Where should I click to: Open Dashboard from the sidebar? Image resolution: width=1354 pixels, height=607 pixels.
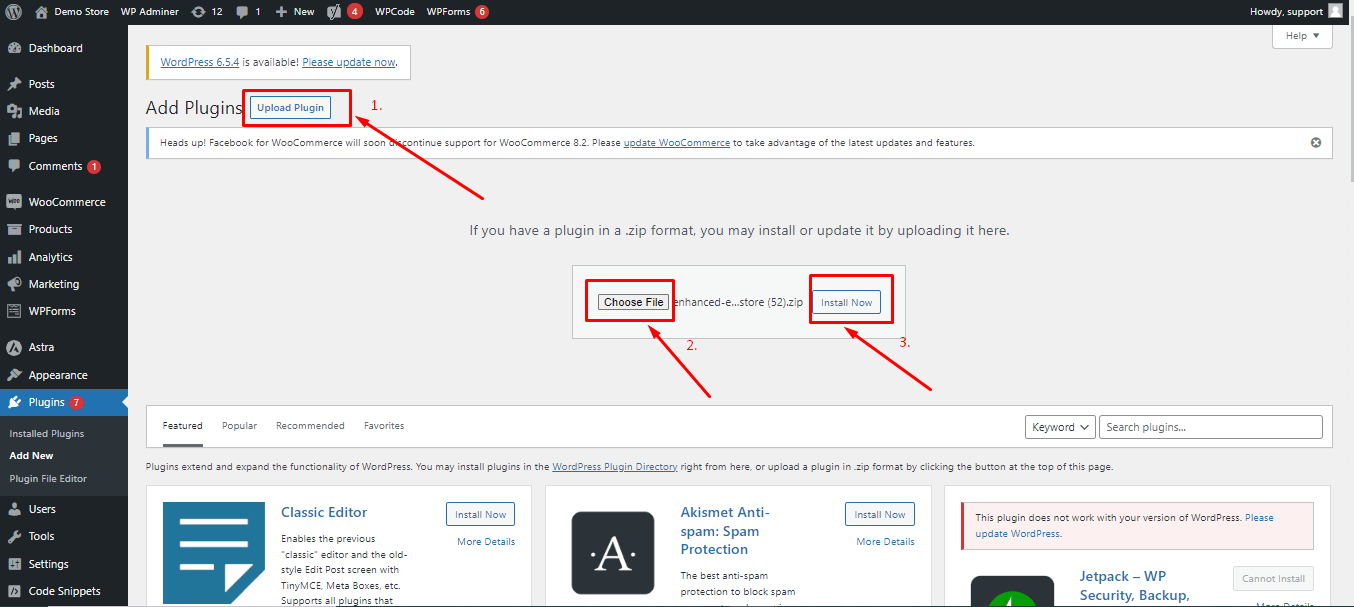tap(56, 48)
